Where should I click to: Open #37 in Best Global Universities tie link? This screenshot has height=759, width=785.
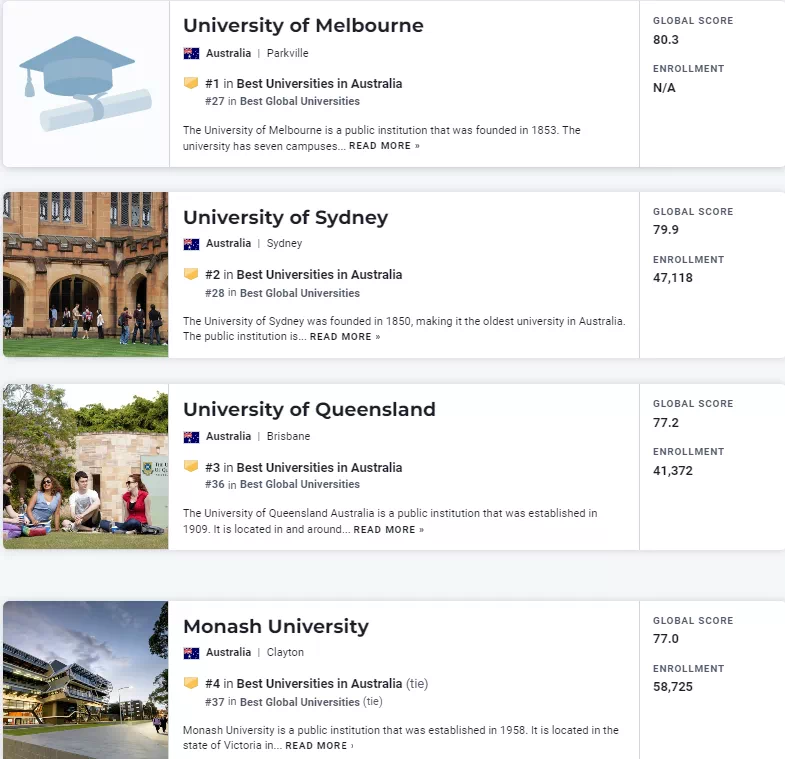coord(293,702)
